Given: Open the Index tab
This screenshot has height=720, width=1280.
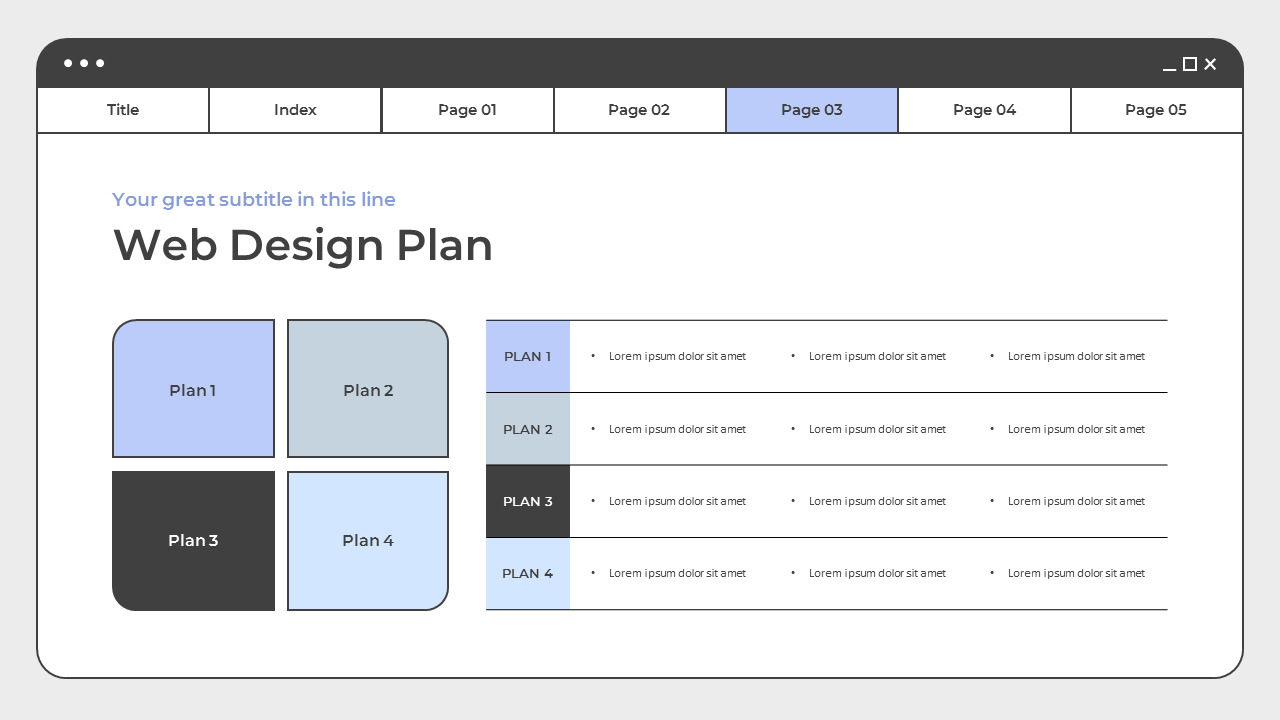Looking at the screenshot, I should pos(295,110).
